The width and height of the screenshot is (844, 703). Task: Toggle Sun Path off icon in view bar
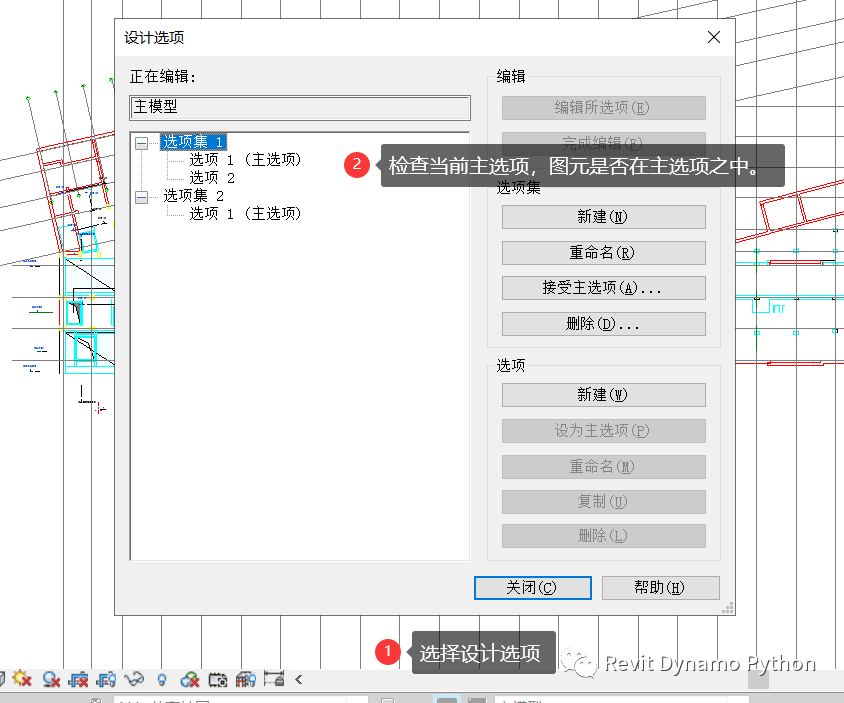(x=22, y=679)
